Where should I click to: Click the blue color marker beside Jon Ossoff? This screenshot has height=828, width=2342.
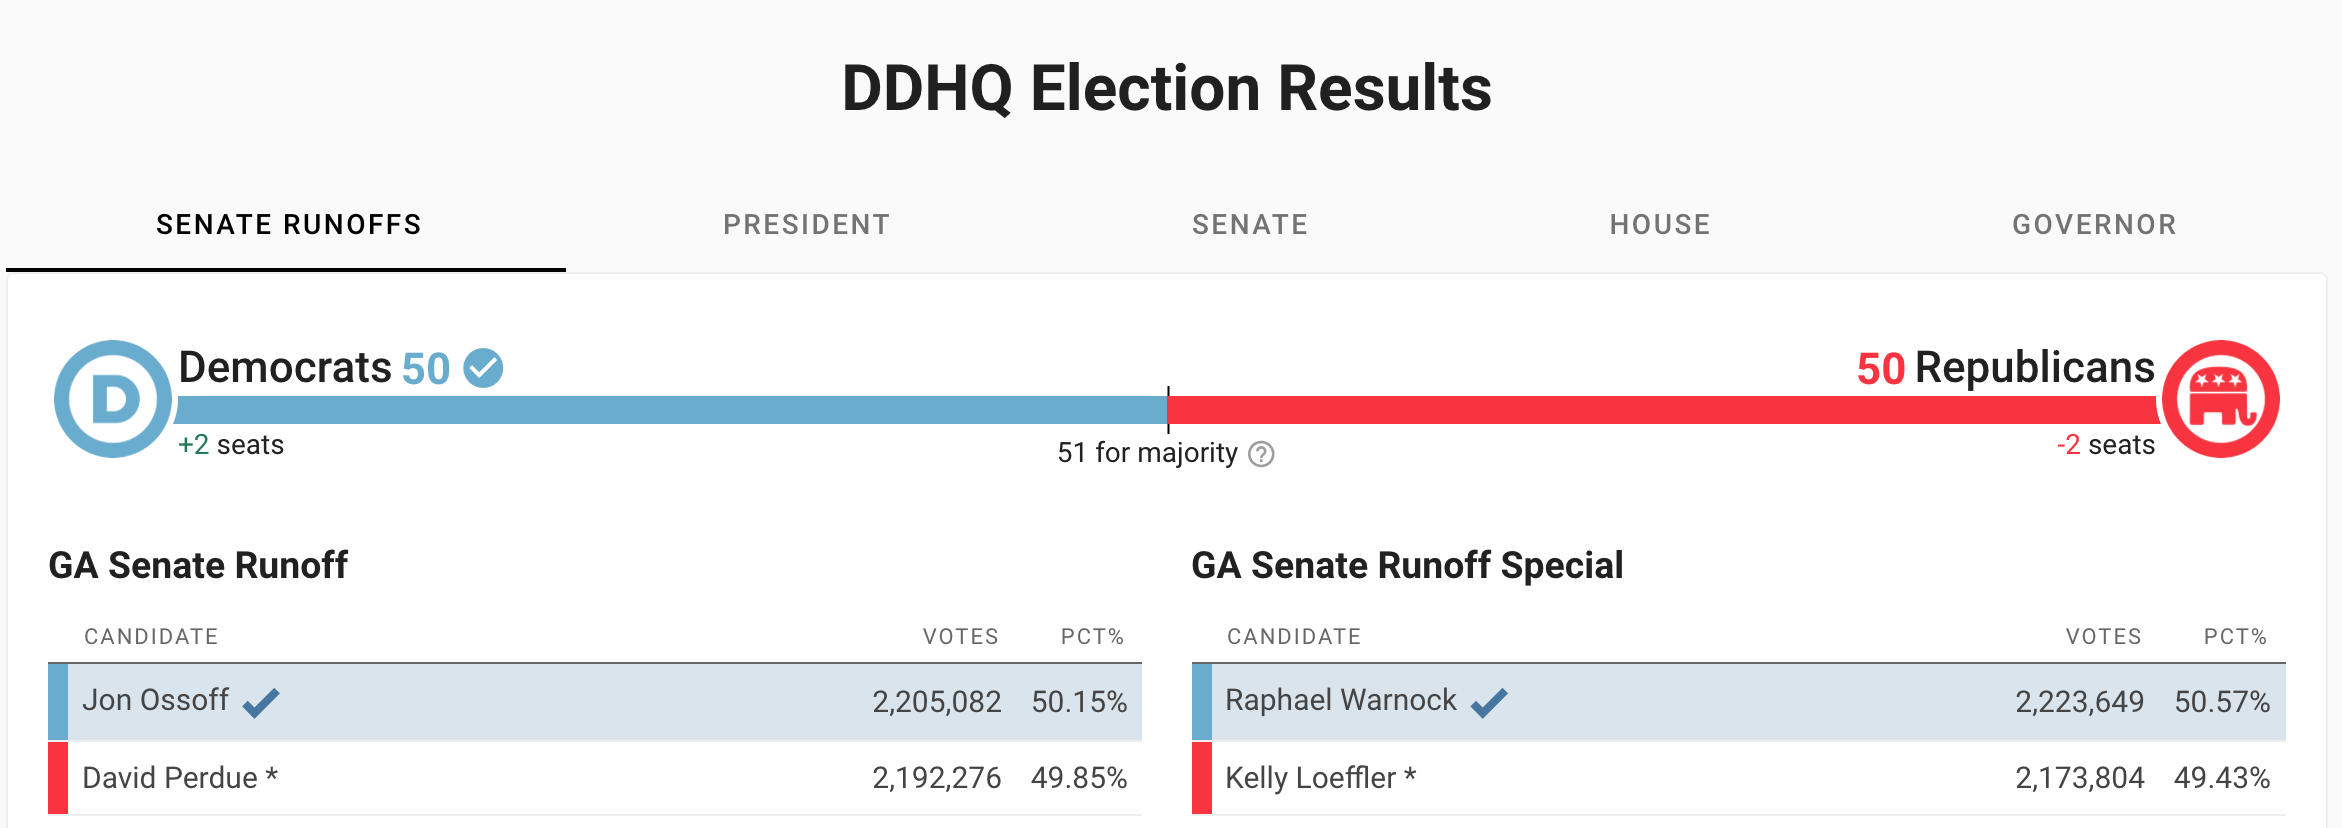coord(58,702)
